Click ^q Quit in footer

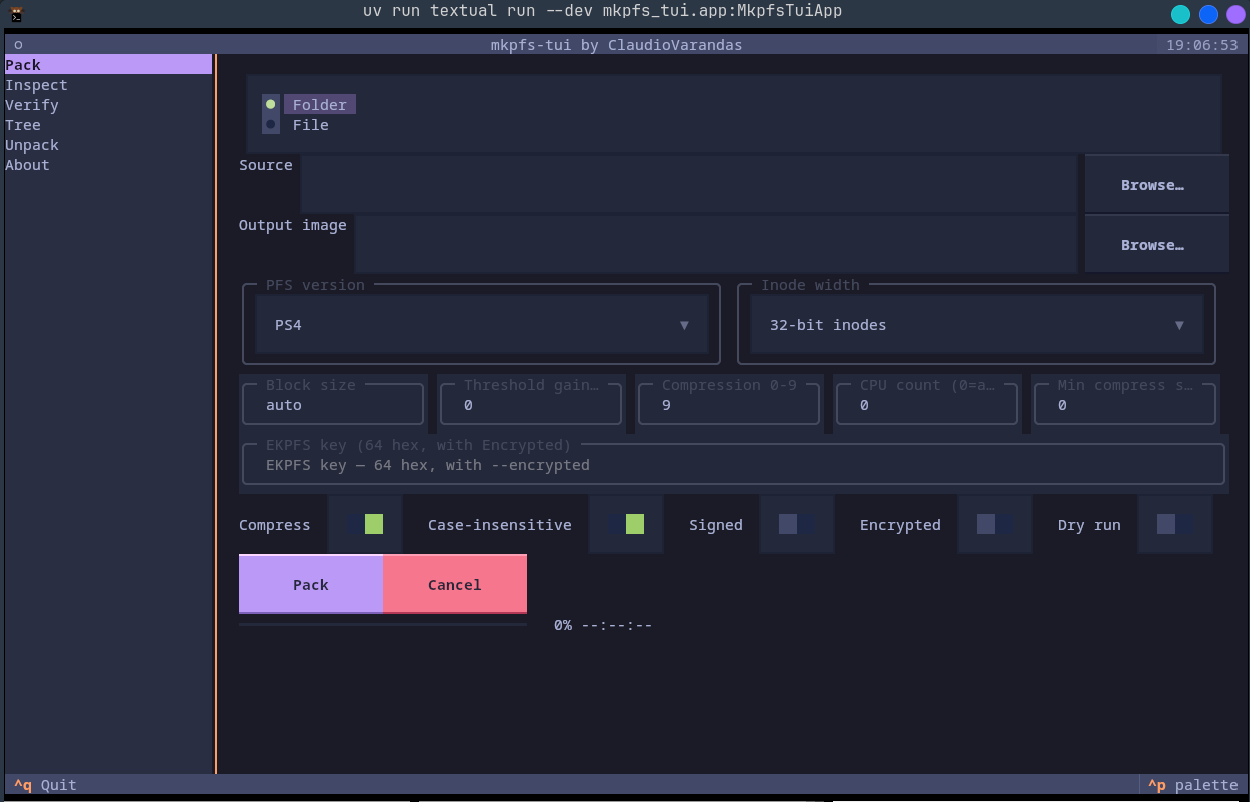click(45, 785)
